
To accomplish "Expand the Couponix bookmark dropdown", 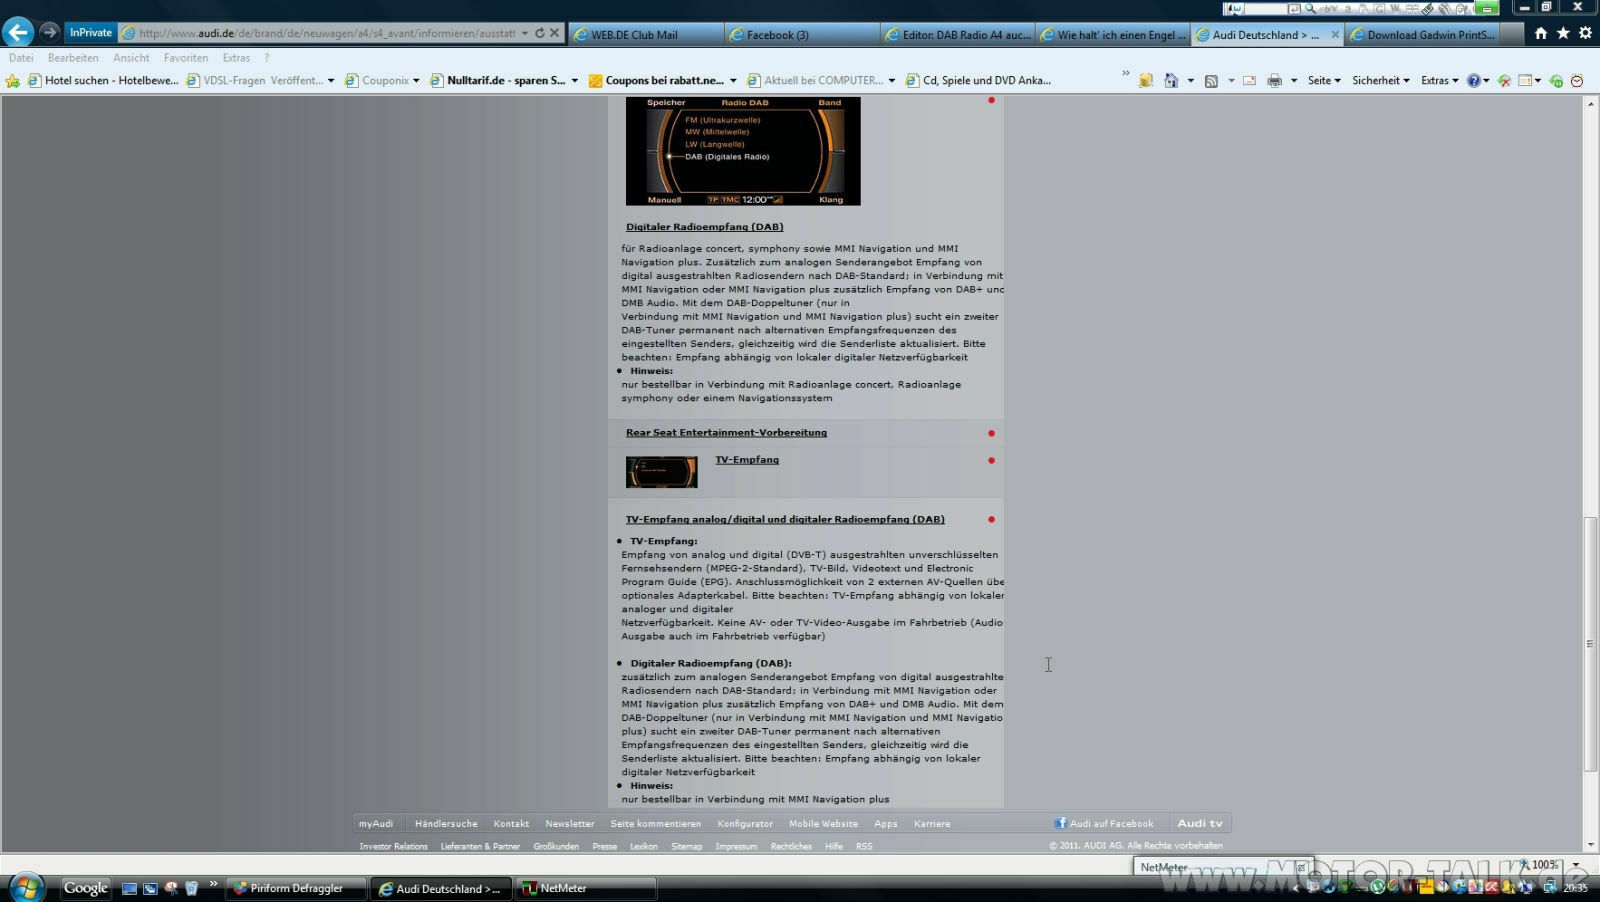I will point(416,81).
